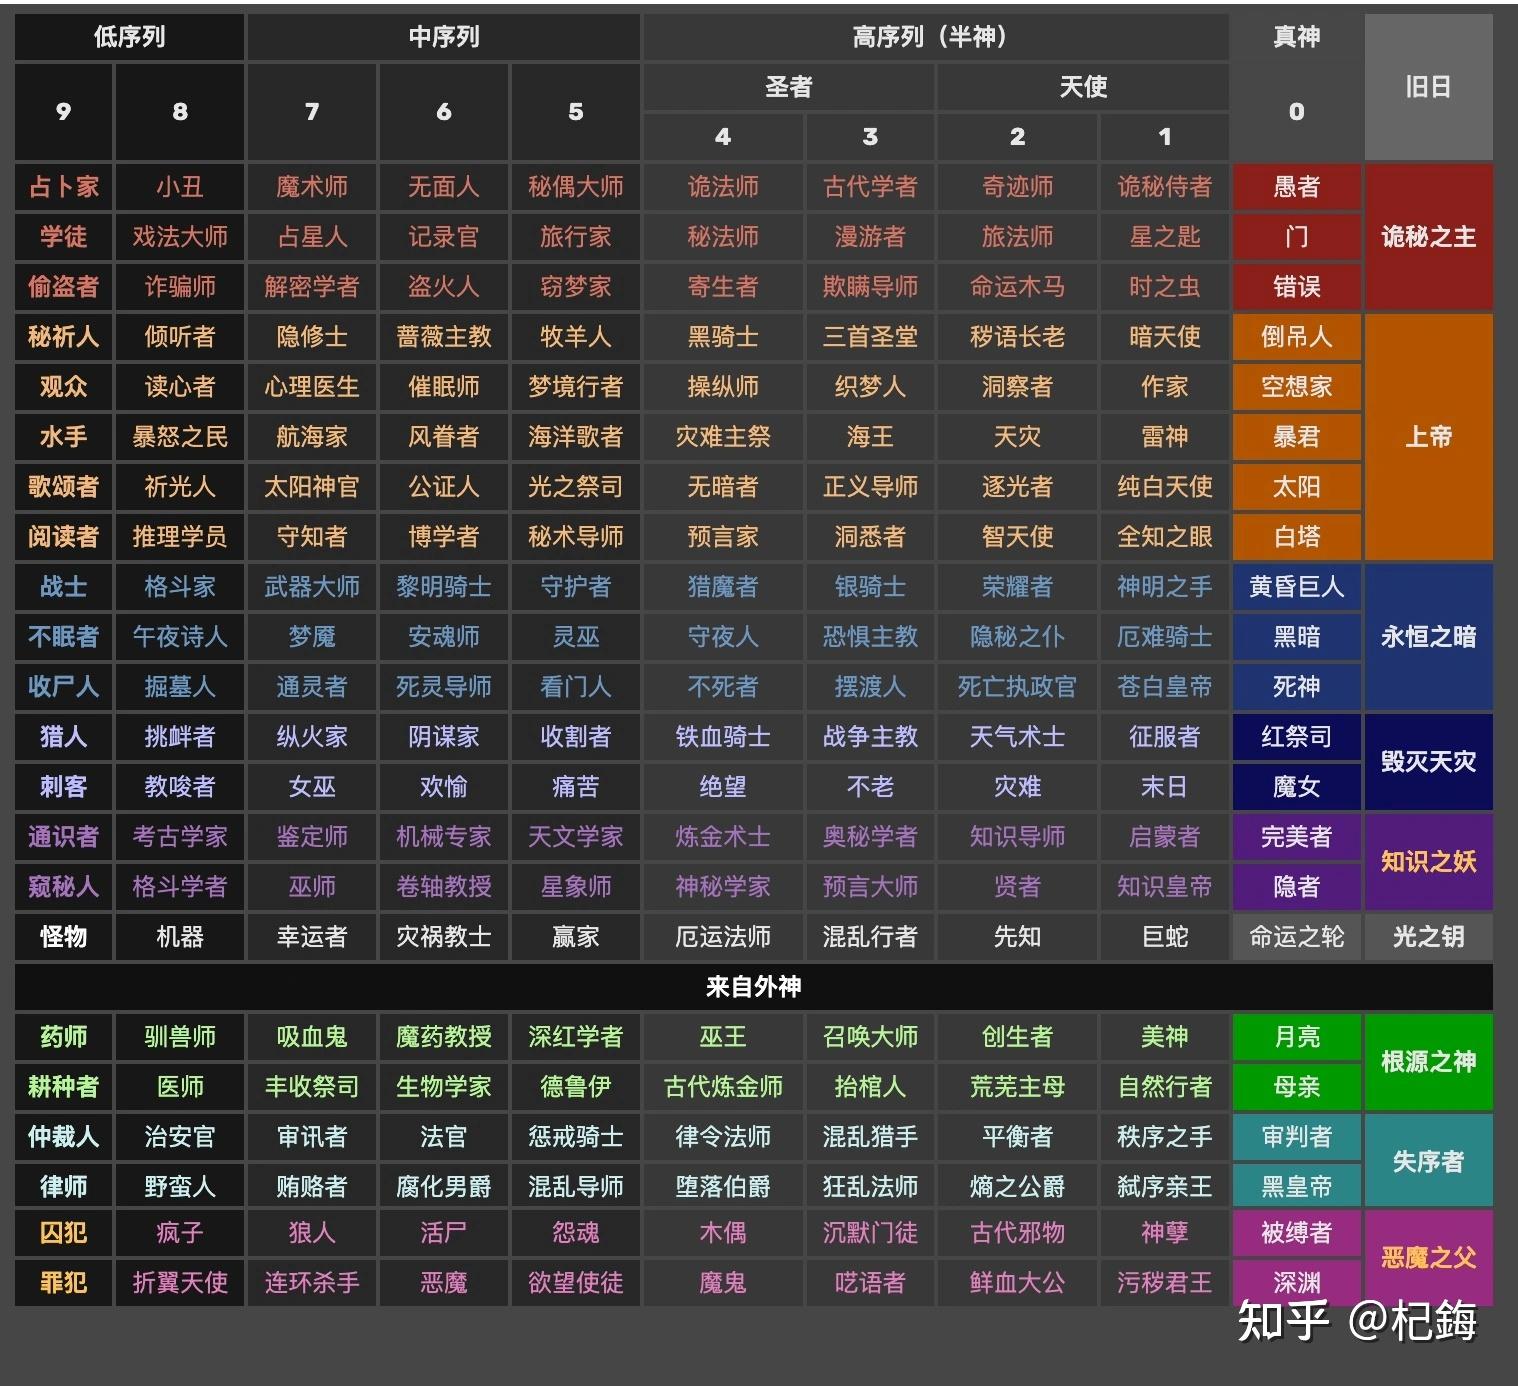The height and width of the screenshot is (1386, 1518).
Task: Select the green 月亮 cell
Action: click(1296, 1037)
